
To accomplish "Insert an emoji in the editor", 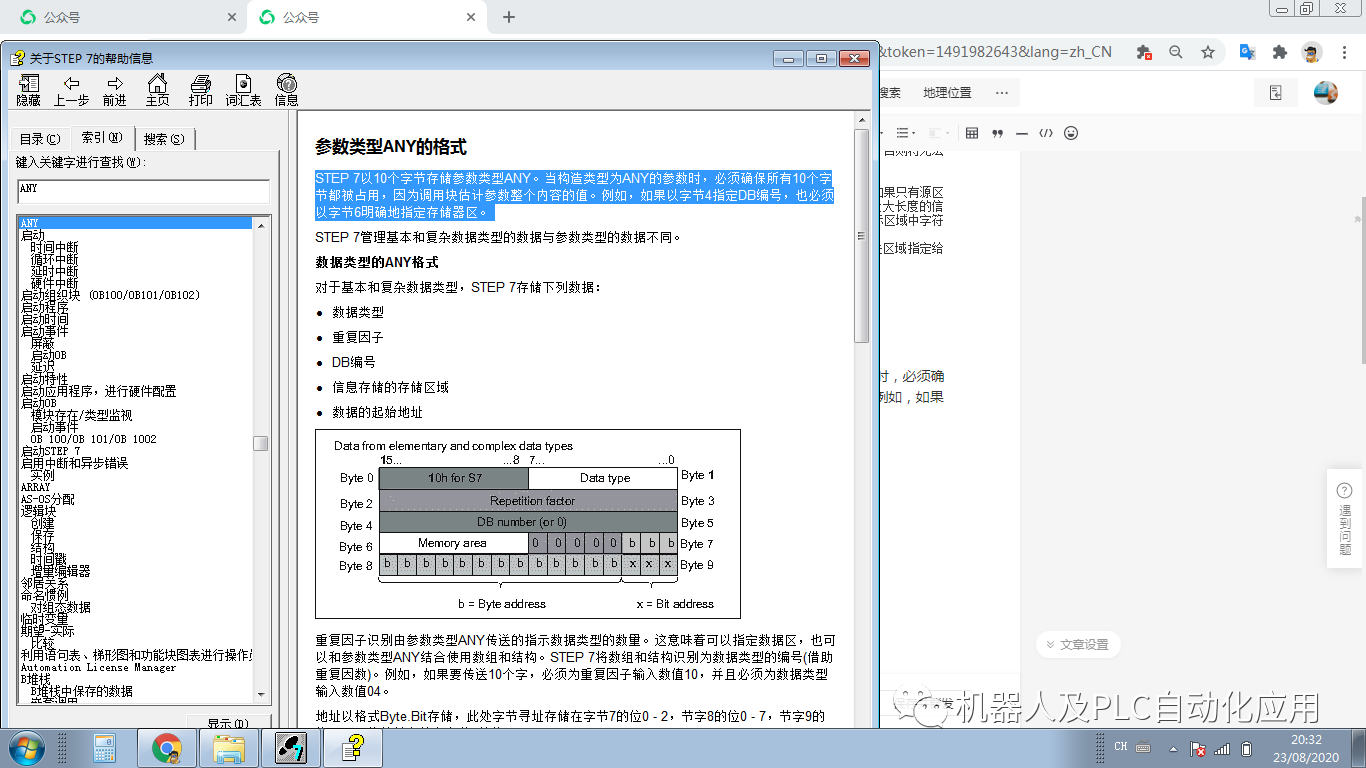I will click(1071, 133).
